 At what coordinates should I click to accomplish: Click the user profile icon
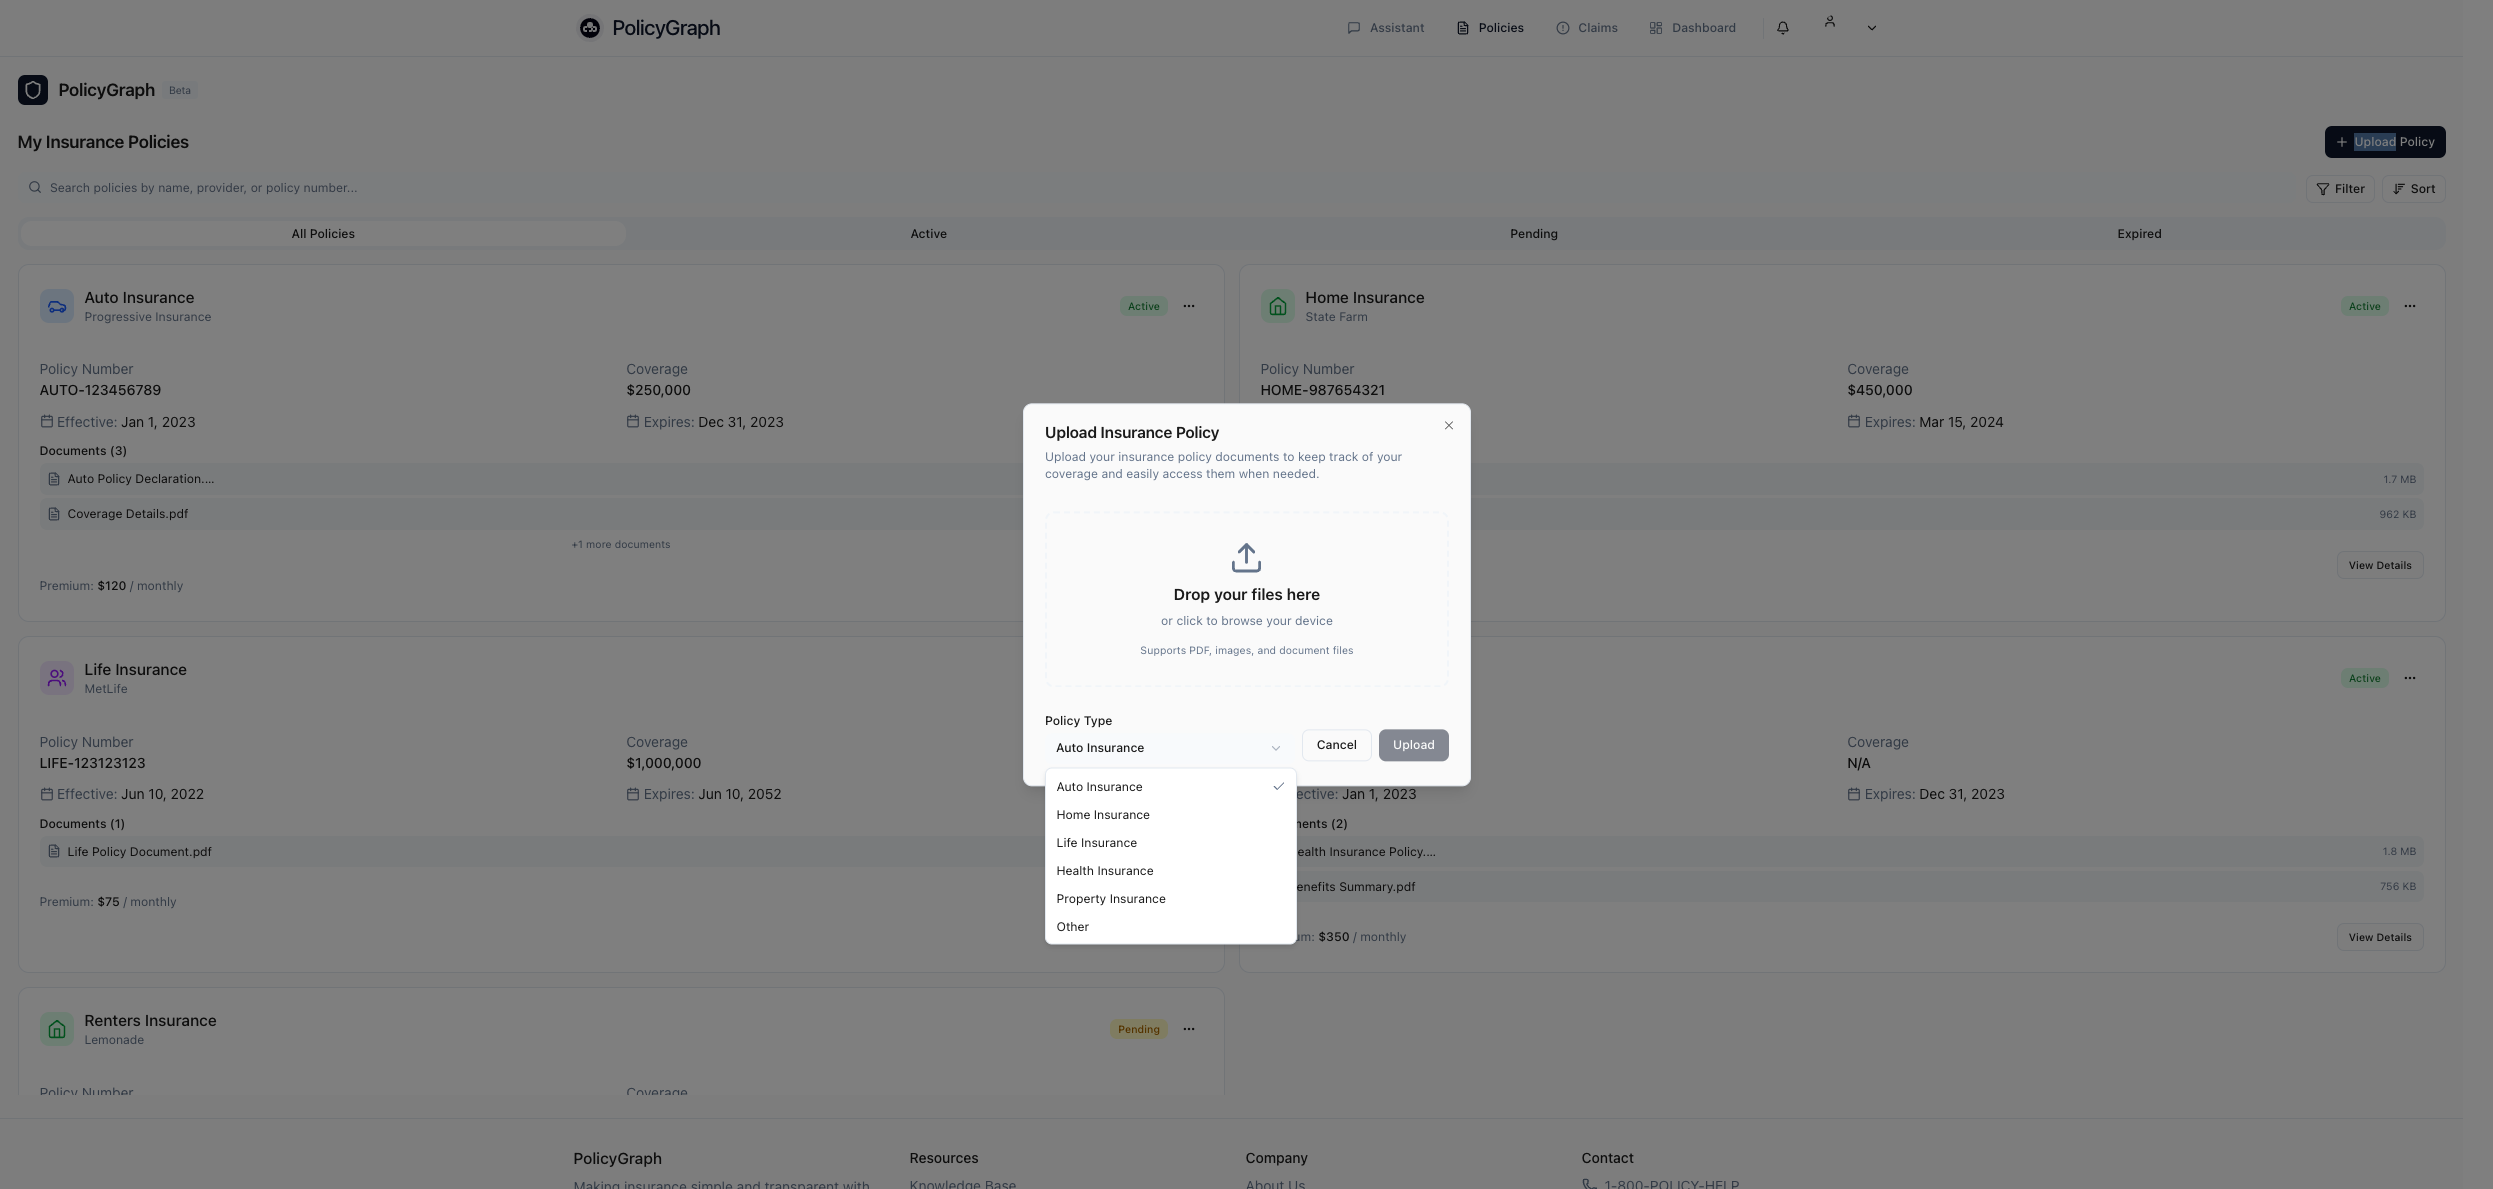[x=1829, y=21]
